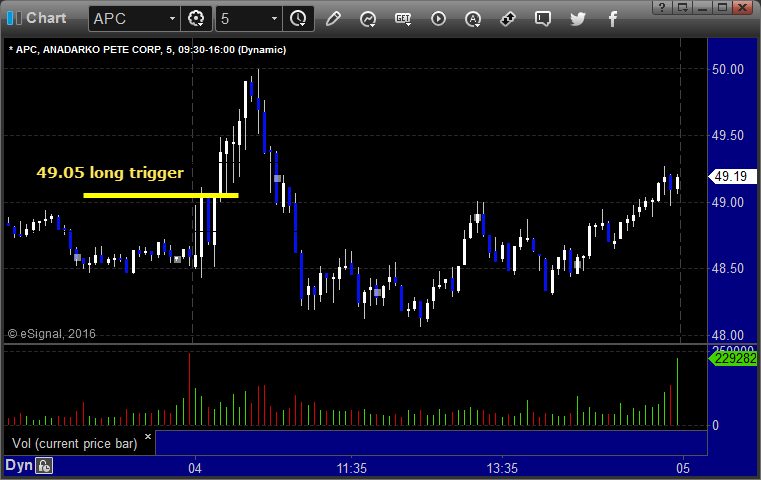761x480 pixels.
Task: Click the 49.50 price axis label
Action: tap(728, 135)
